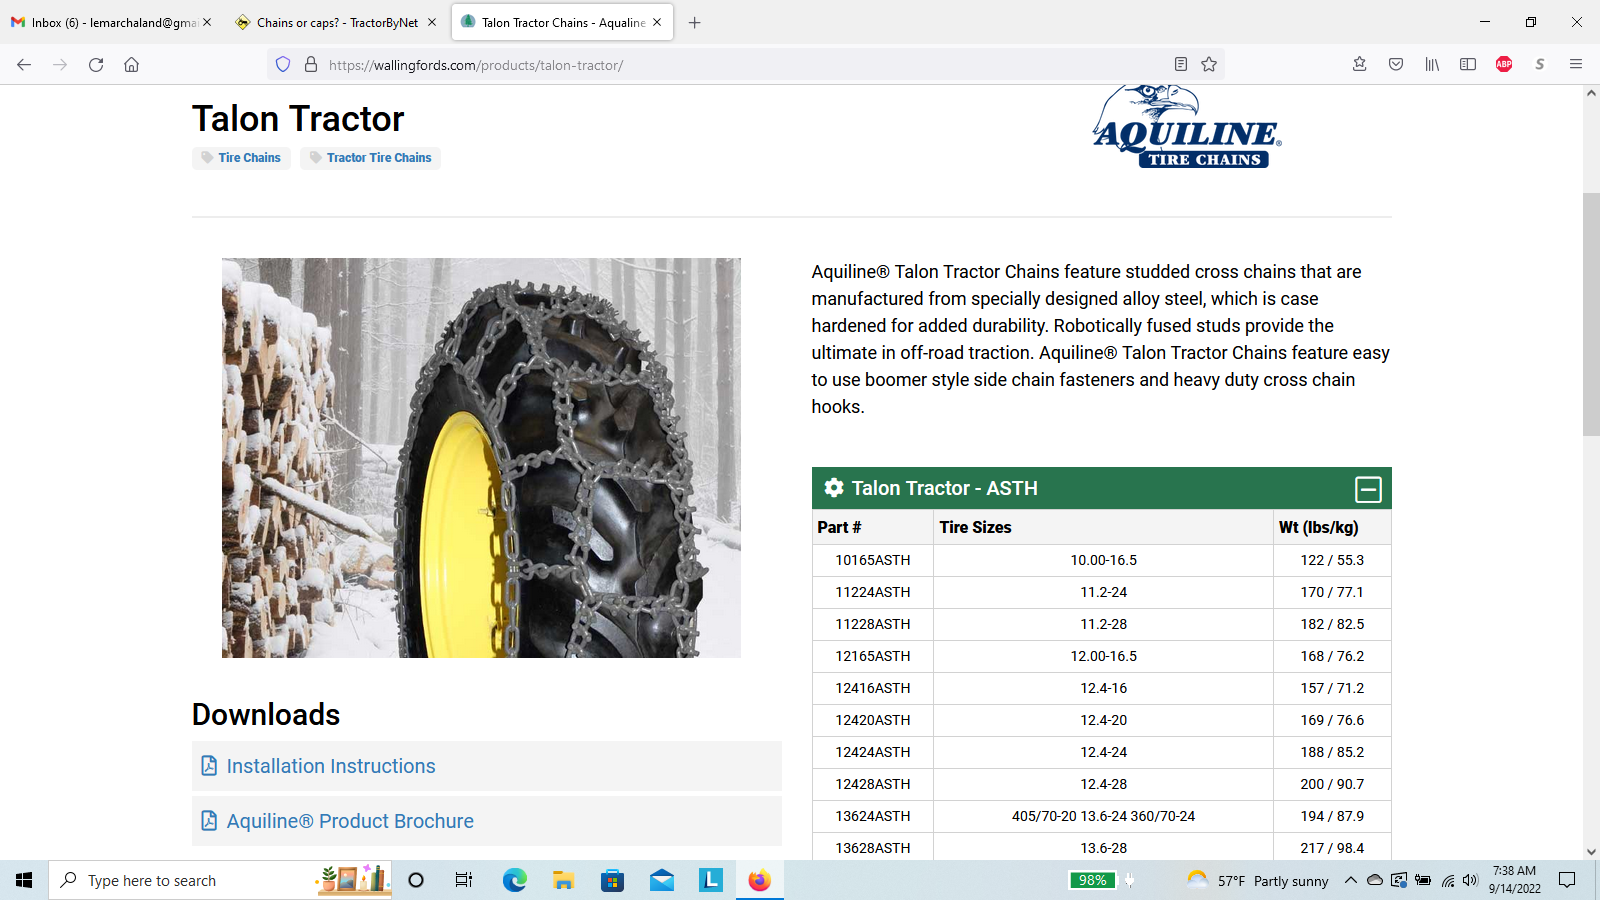Viewport: 1600px width, 900px height.
Task: Open Microsoft Store from taskbar
Action: click(612, 880)
